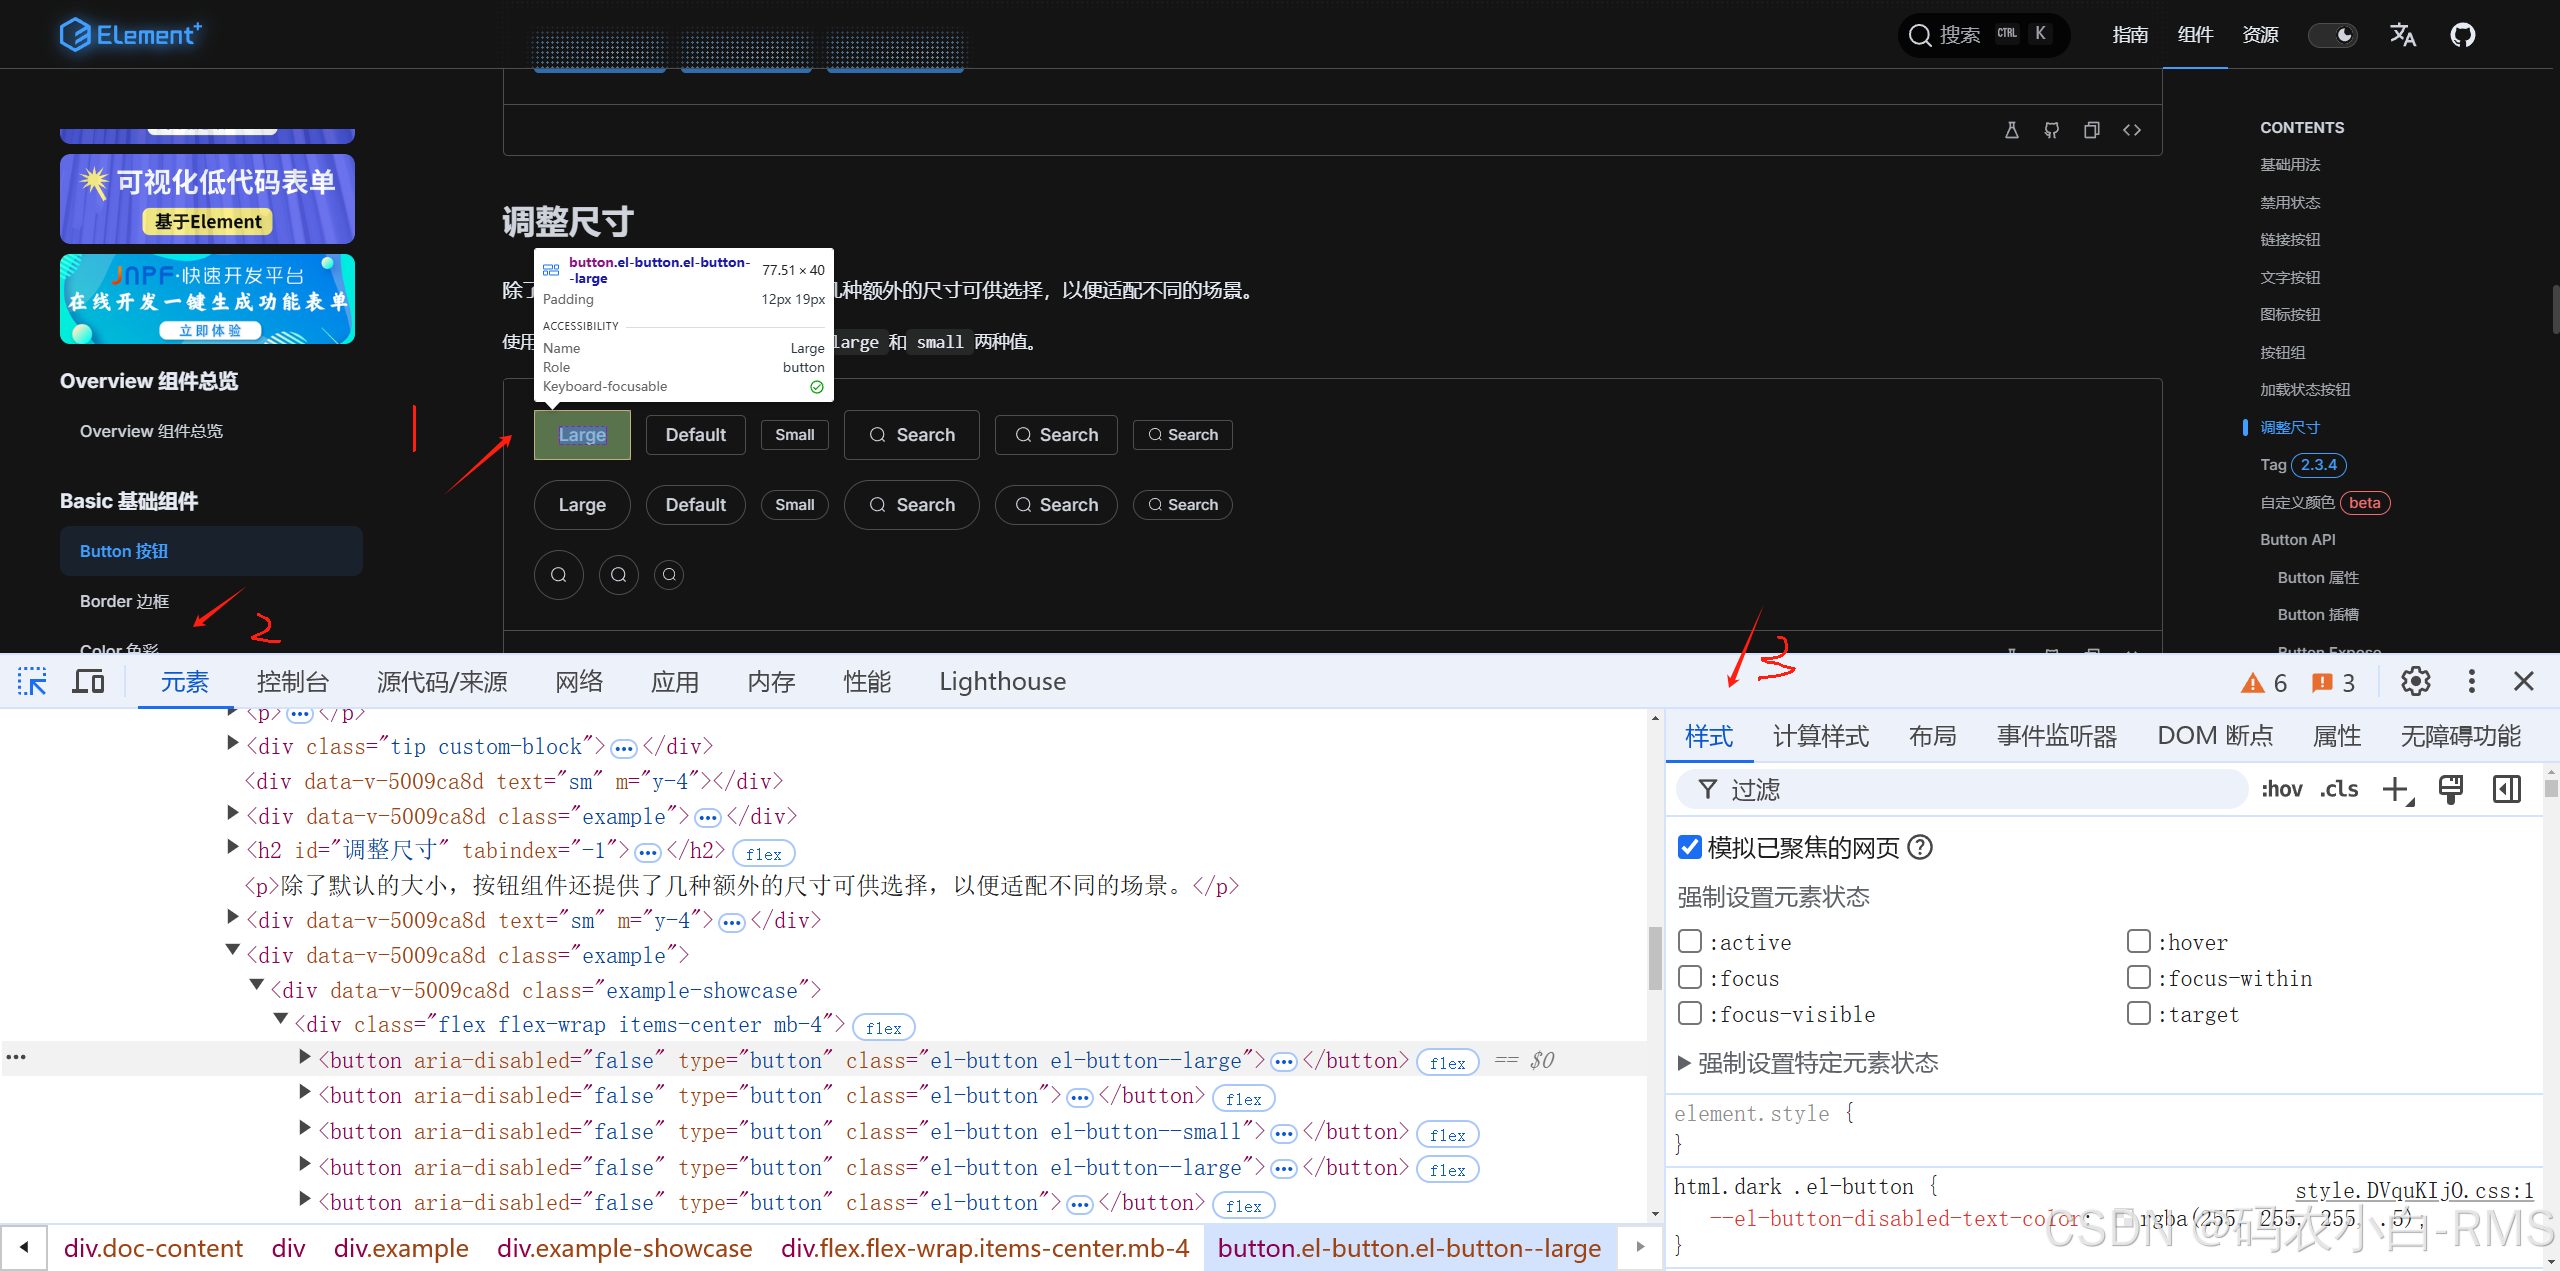Click the Border 边框 sidebar link

pyautogui.click(x=125, y=601)
